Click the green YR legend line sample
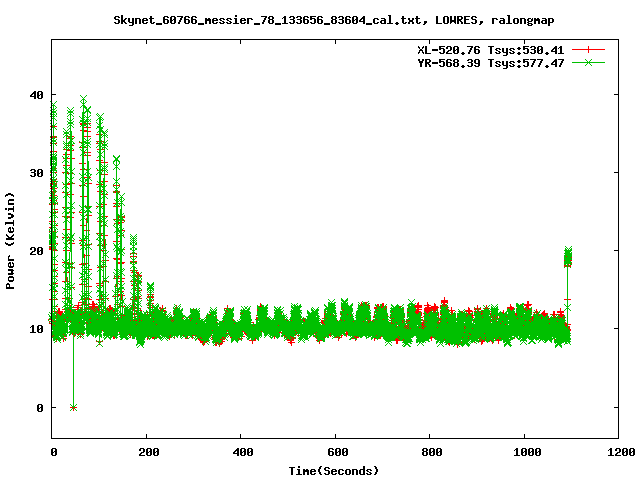This screenshot has width=640, height=480. (588, 62)
